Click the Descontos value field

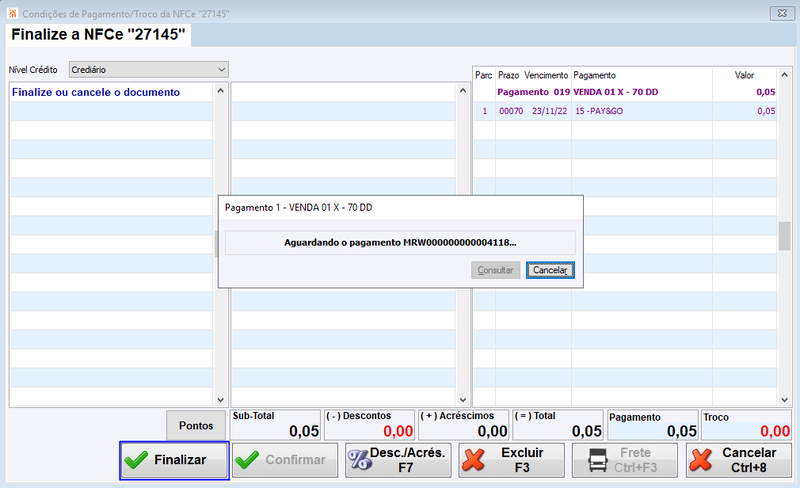pyautogui.click(x=369, y=425)
